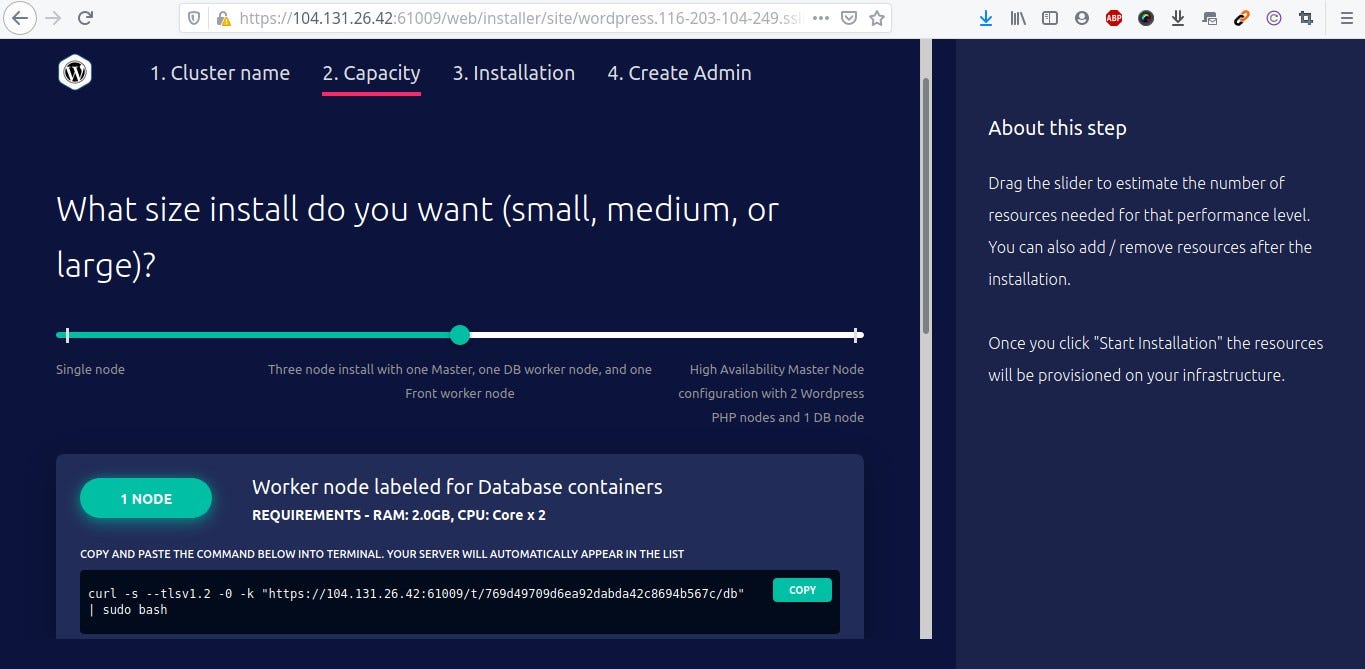Click the 'COPY AND PASTE THE COMMAND' instruction

point(382,554)
